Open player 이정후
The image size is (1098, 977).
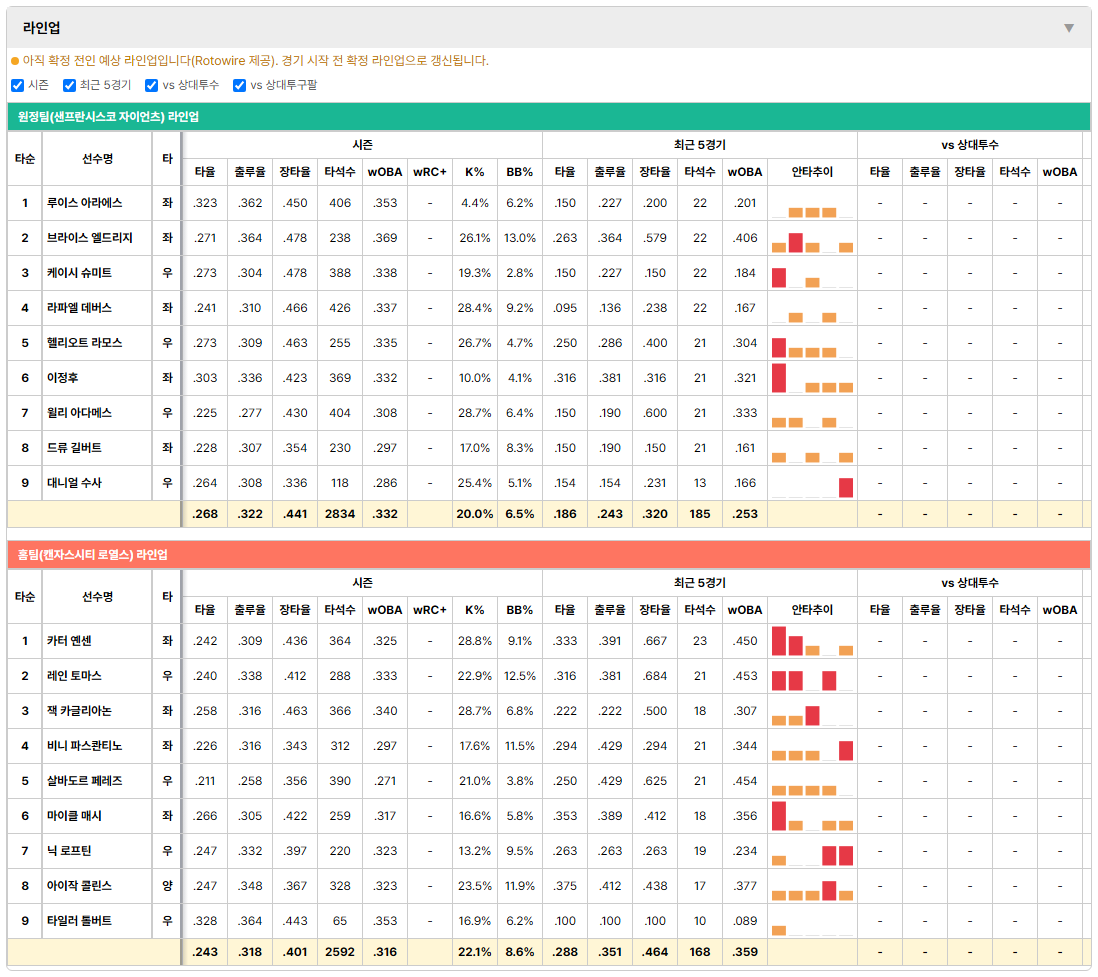62,378
